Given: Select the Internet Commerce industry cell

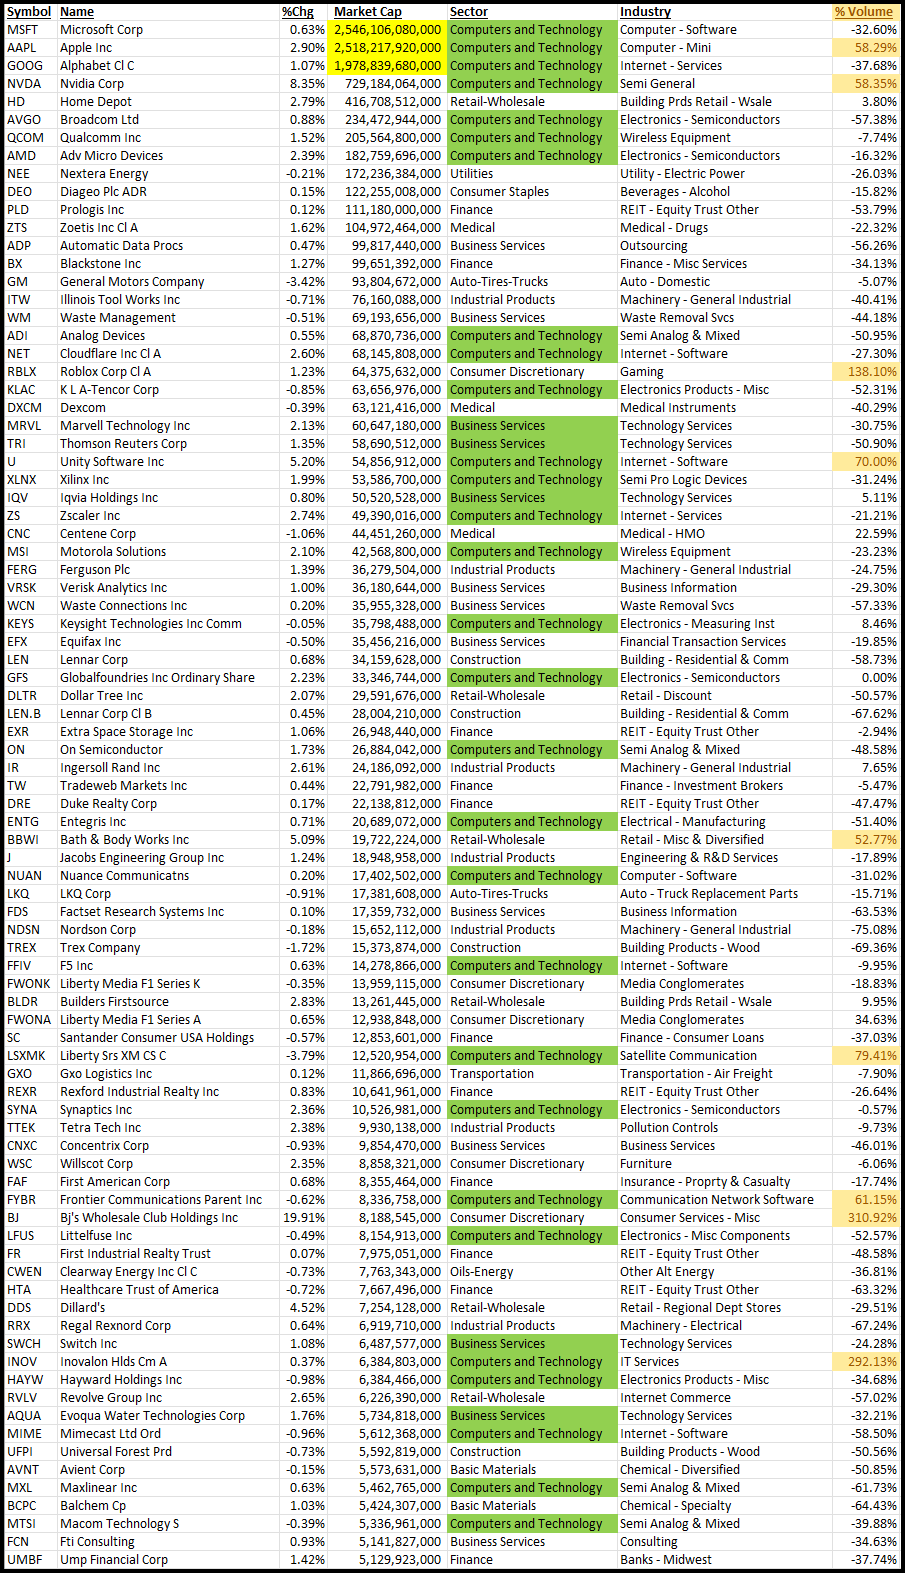Looking at the screenshot, I should click(x=675, y=1398).
